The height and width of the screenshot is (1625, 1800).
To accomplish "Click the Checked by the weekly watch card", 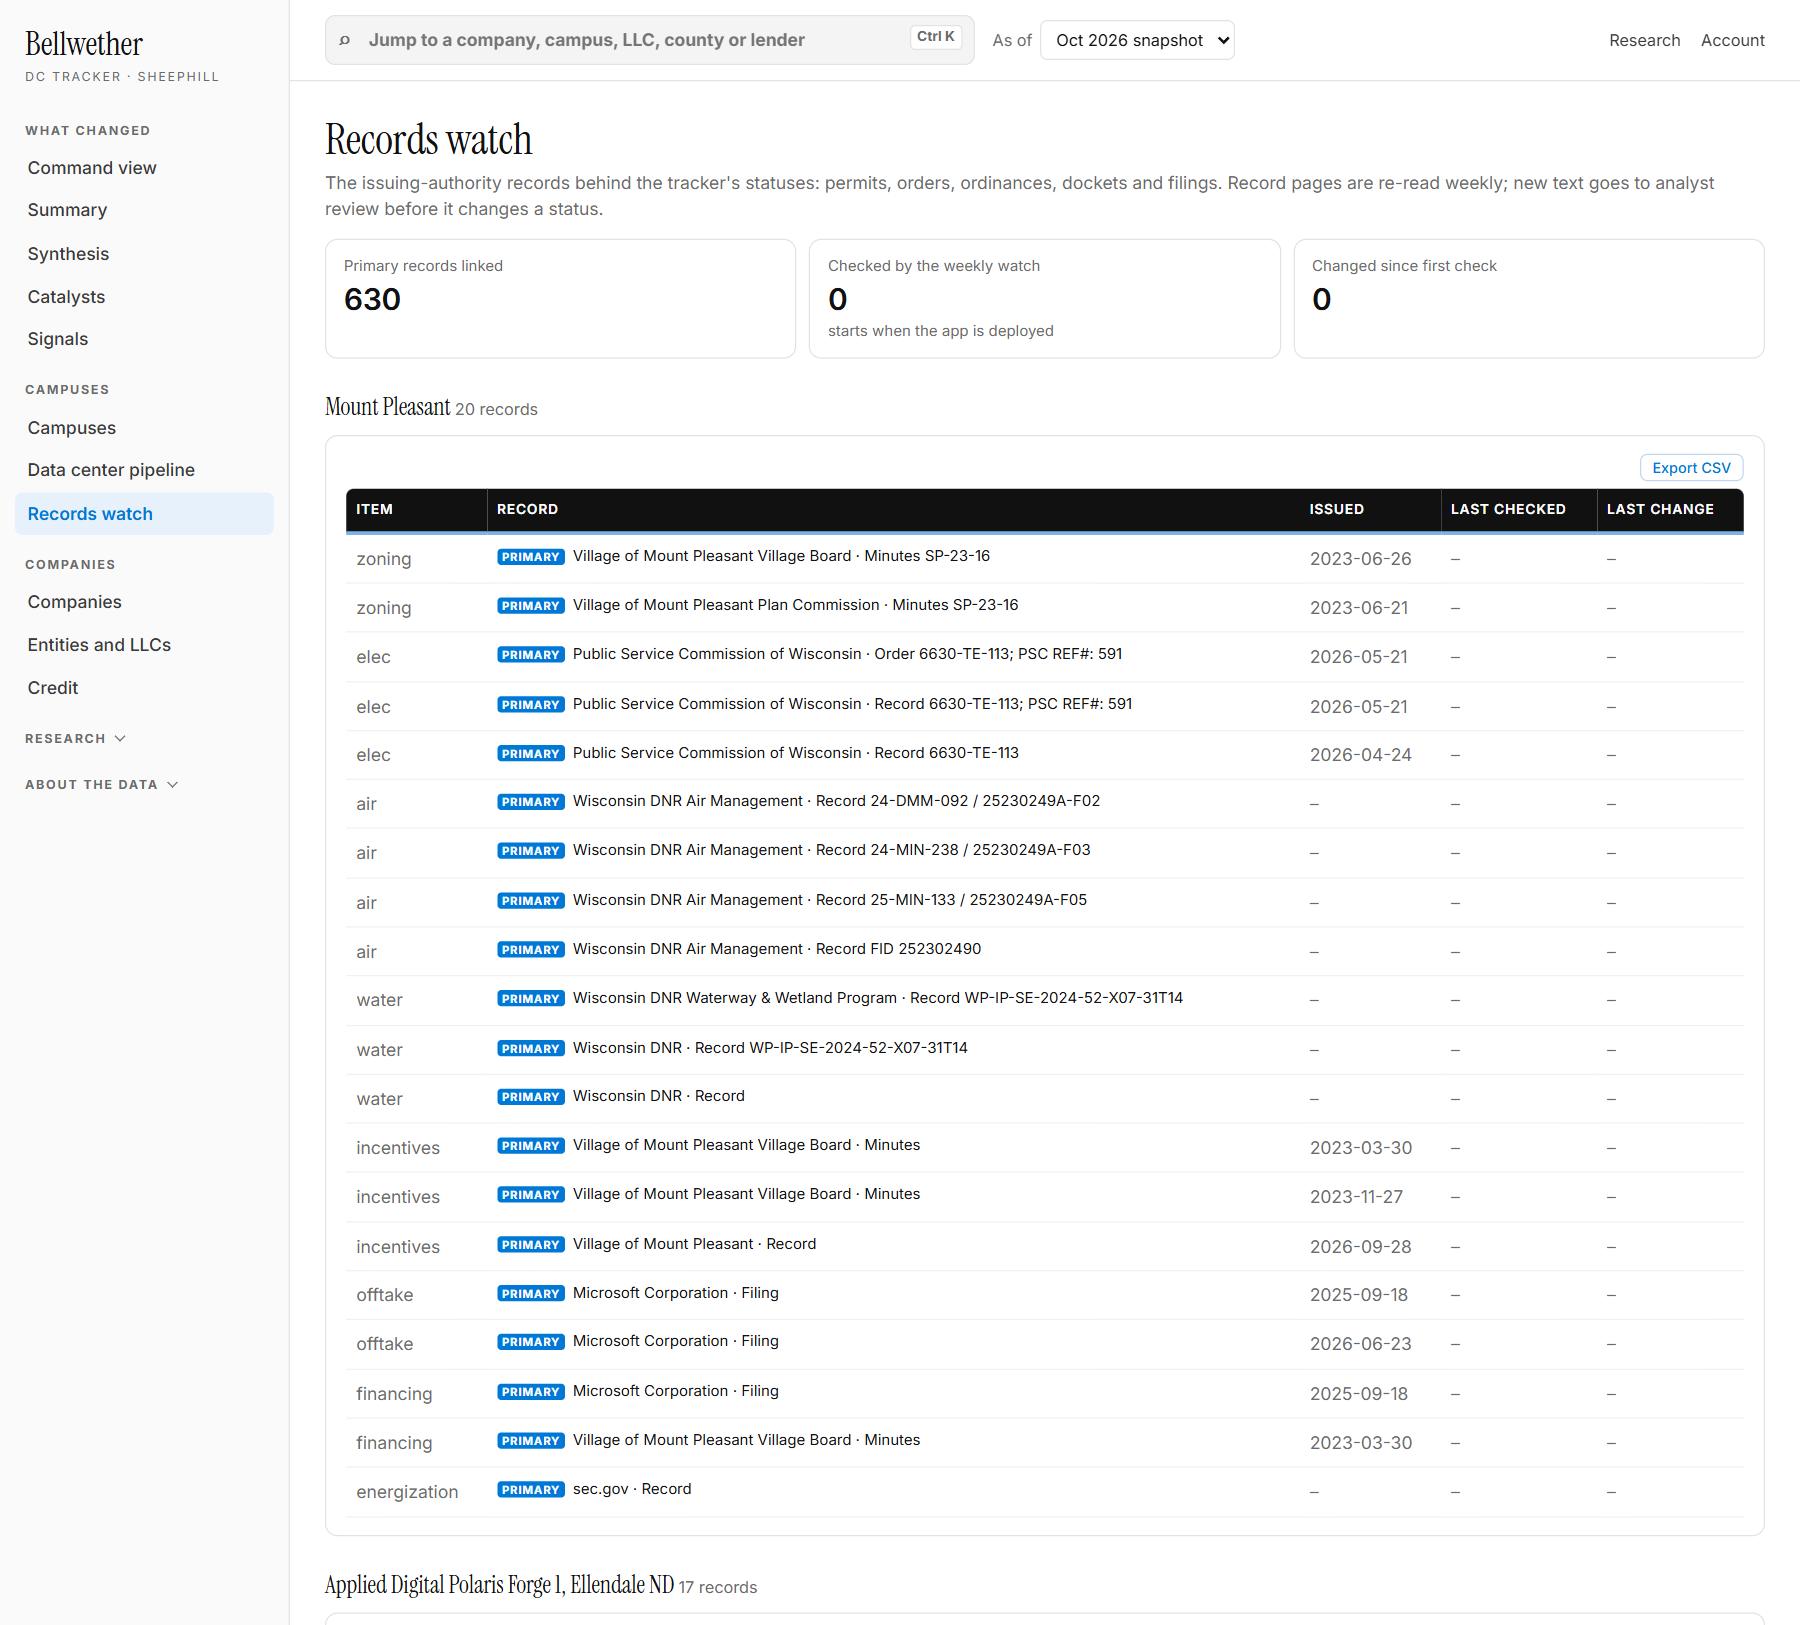I will point(1044,298).
